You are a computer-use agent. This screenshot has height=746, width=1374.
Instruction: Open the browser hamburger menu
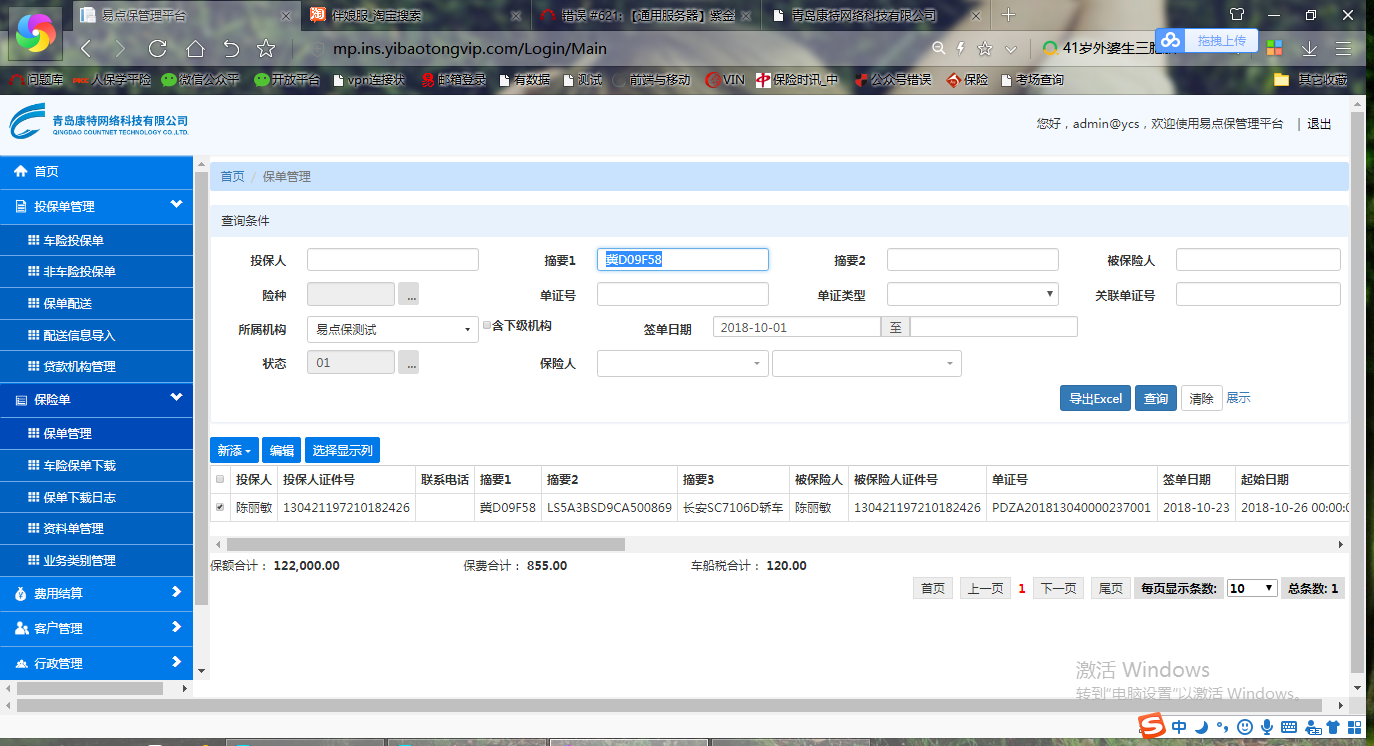pos(1343,48)
